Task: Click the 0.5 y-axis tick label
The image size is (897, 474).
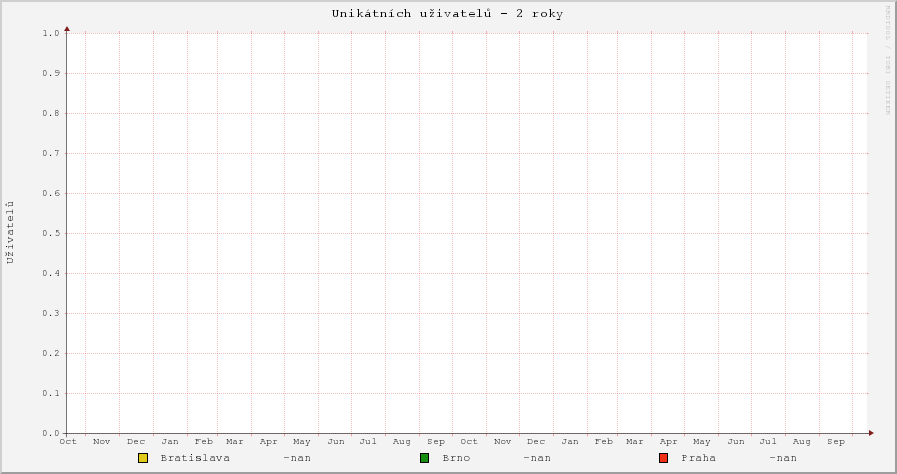Action: 51,233
